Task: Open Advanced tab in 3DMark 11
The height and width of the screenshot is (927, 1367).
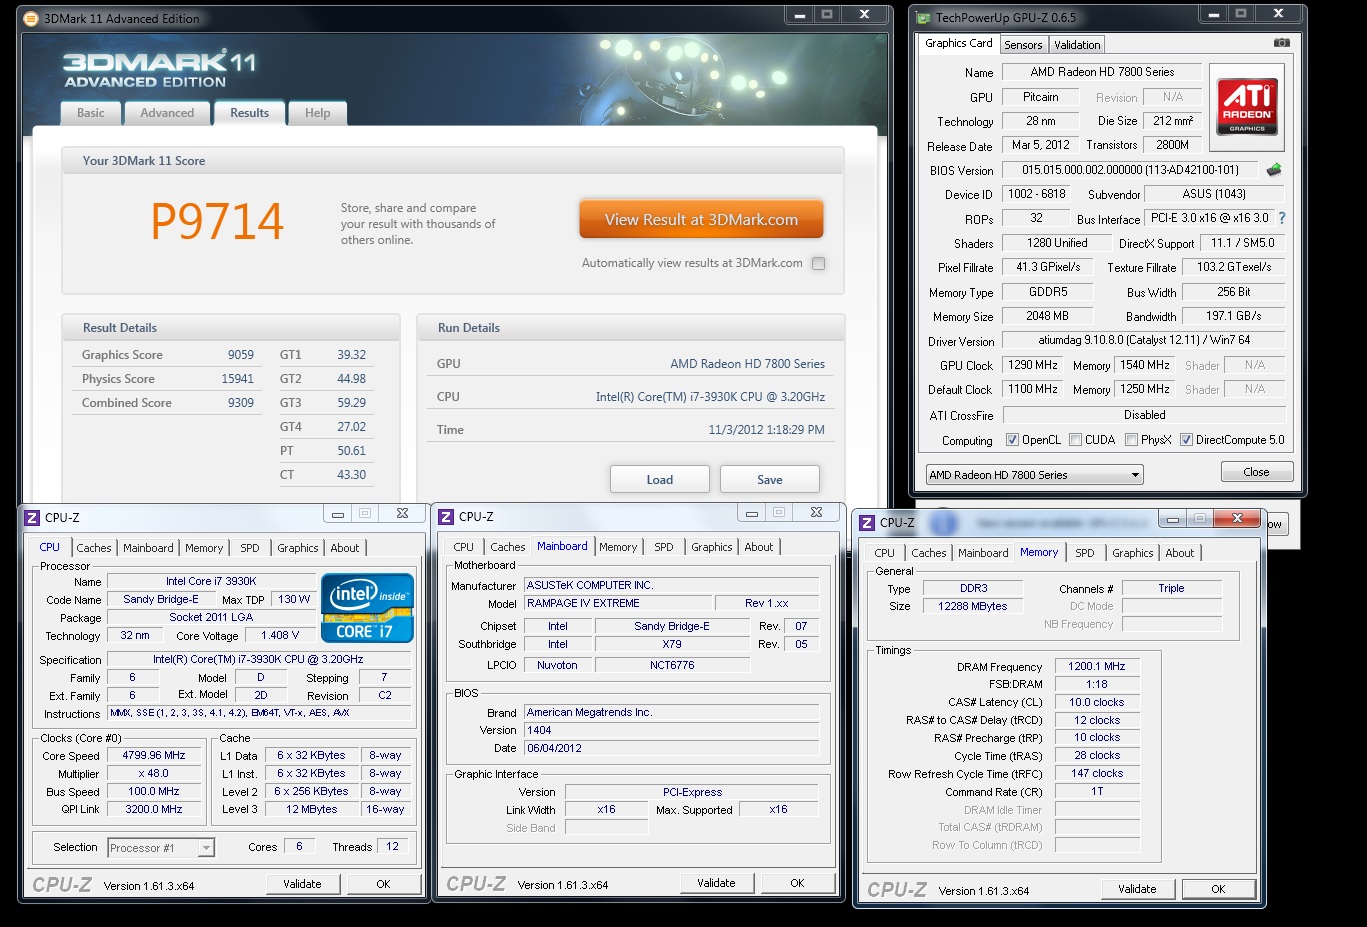Action: (167, 113)
